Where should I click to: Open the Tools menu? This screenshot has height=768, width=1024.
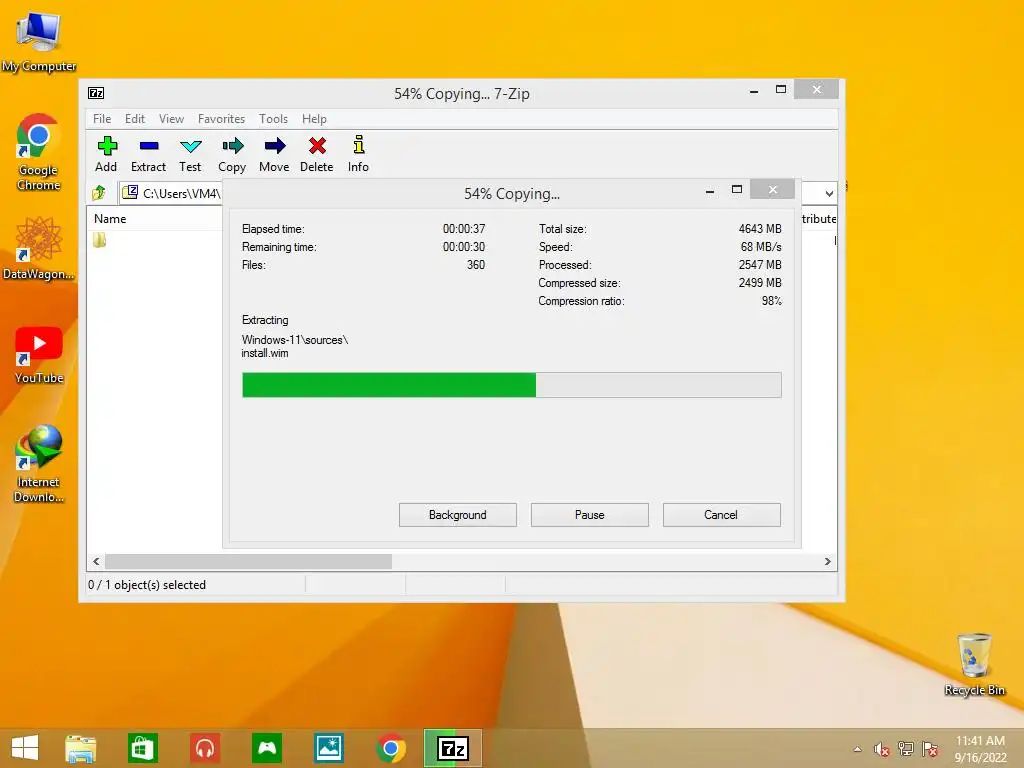[273, 119]
